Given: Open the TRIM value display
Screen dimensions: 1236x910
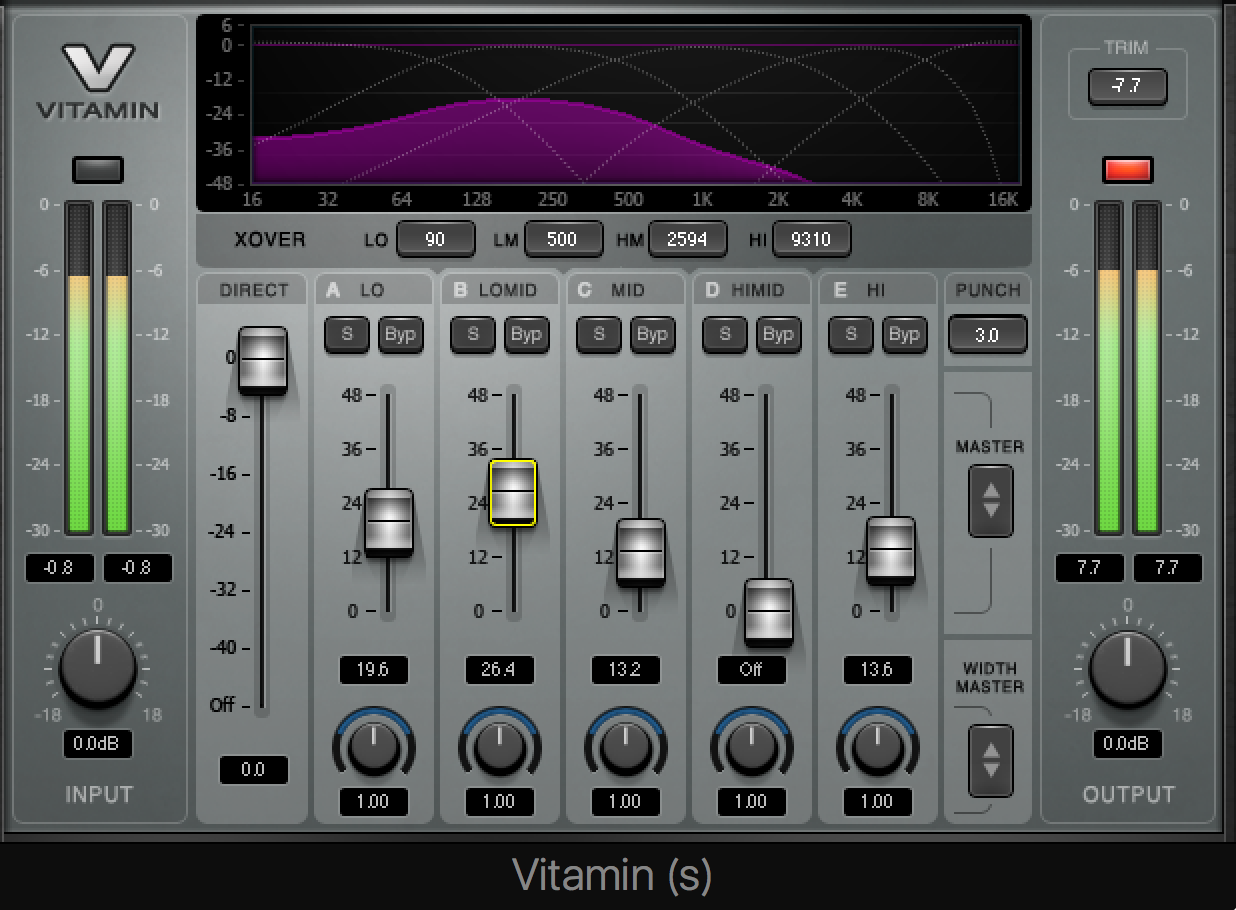Looking at the screenshot, I should (1126, 86).
